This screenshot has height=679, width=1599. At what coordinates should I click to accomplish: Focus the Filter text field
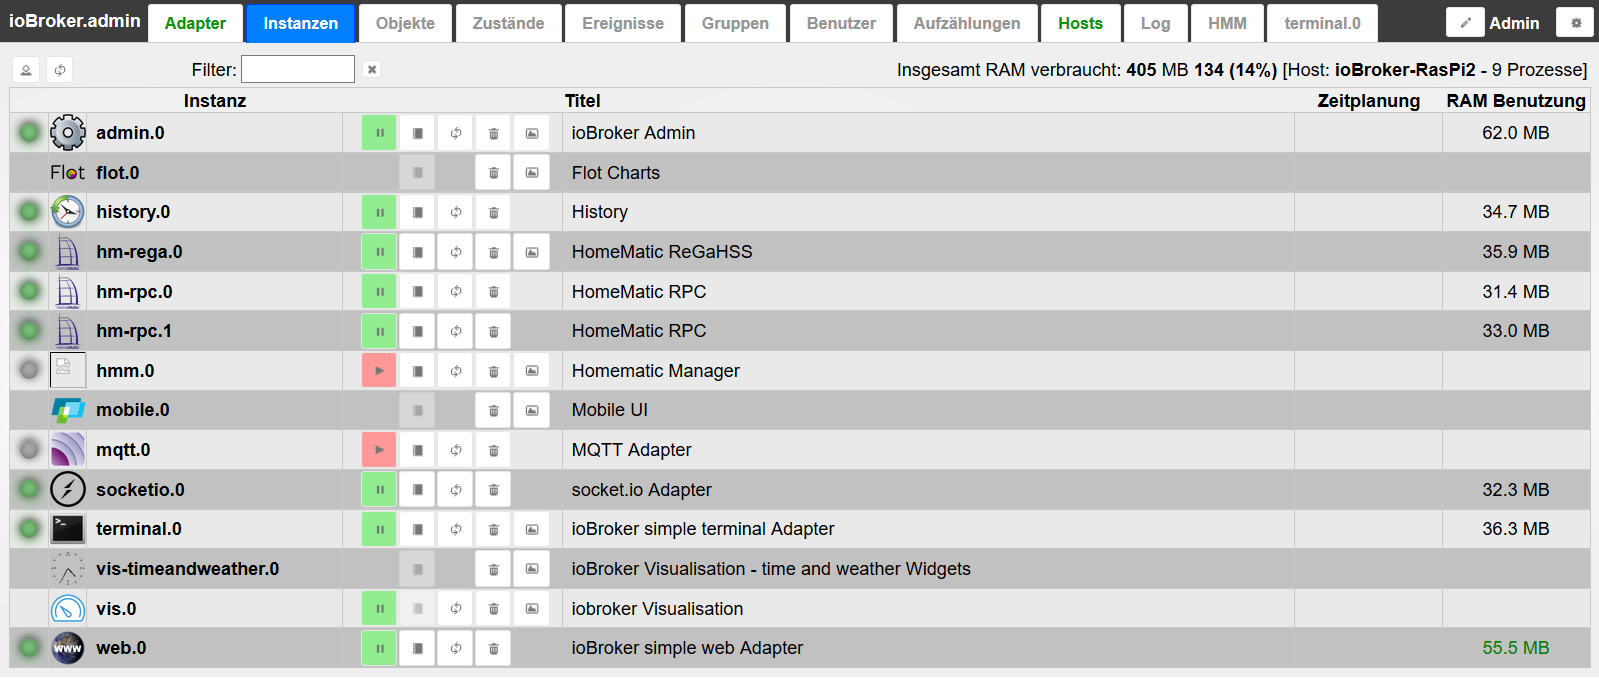(x=298, y=69)
